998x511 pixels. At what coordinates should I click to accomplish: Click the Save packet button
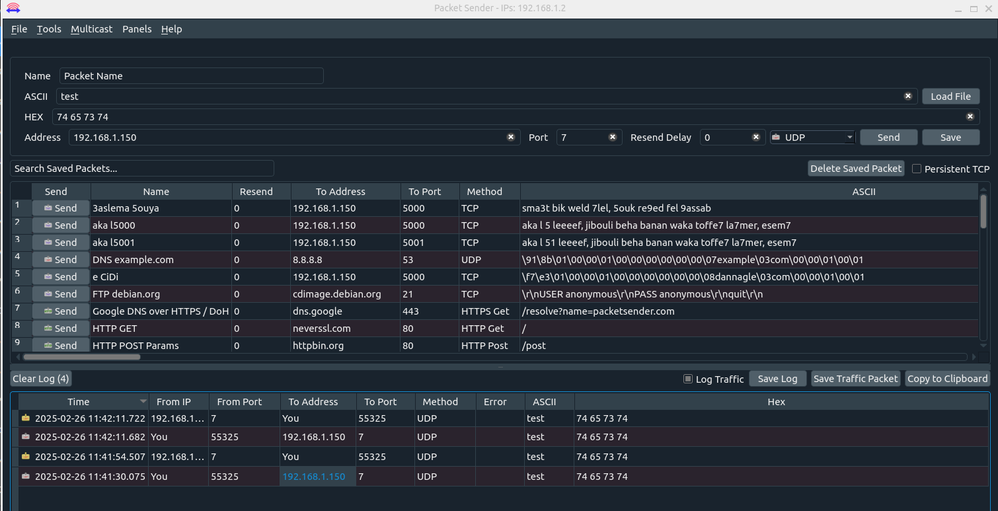point(950,137)
